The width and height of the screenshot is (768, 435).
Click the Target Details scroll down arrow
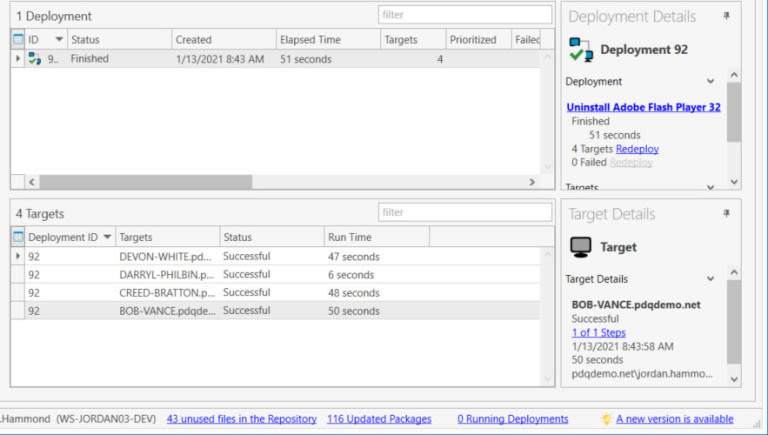pos(734,379)
